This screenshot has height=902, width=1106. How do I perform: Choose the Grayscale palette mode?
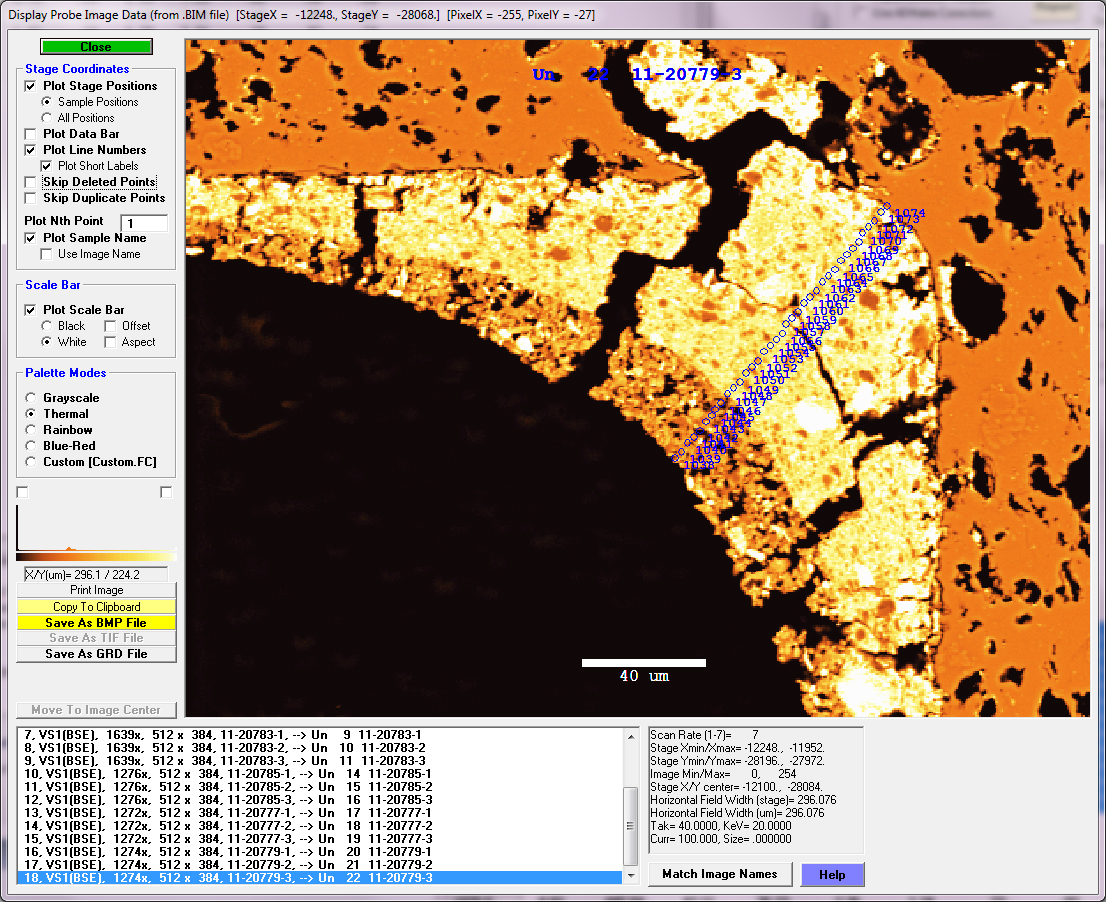coord(32,398)
